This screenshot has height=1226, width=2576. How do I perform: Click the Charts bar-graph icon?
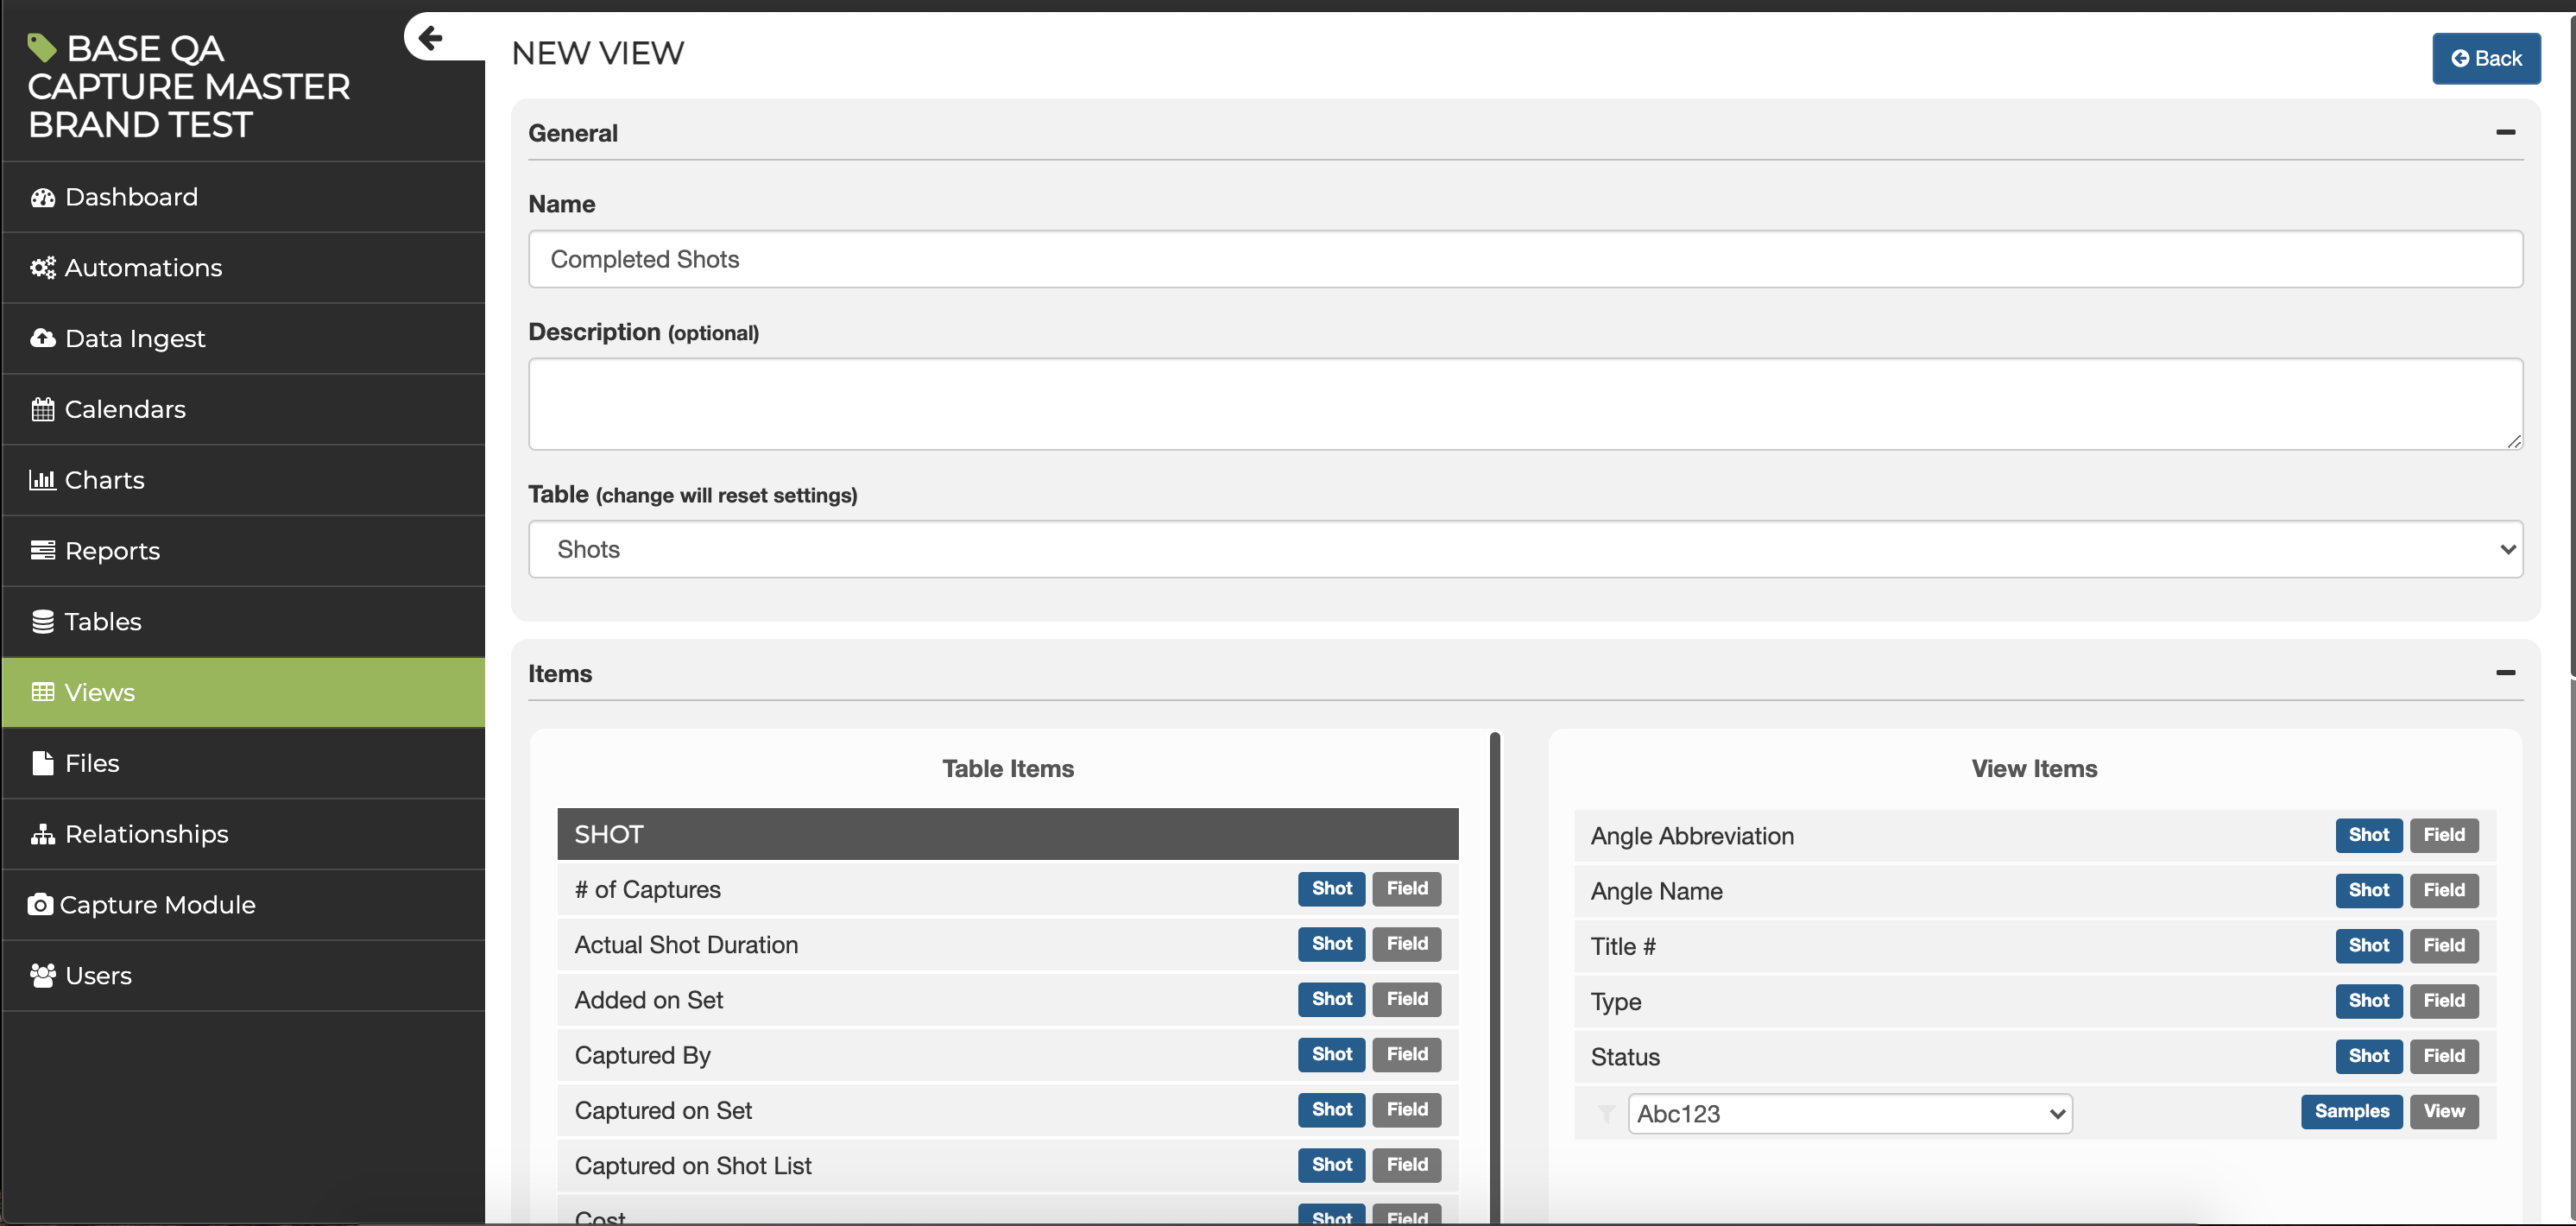42,480
